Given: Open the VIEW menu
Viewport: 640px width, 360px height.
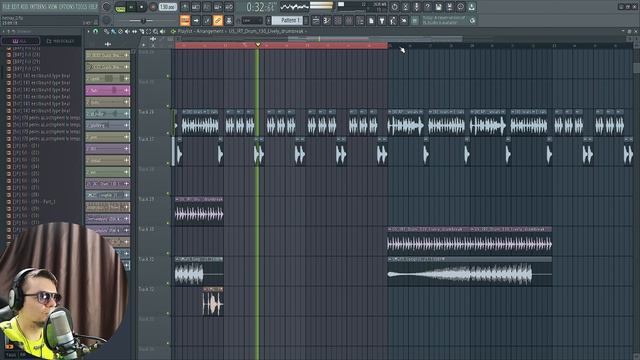Looking at the screenshot, I should pos(54,7).
